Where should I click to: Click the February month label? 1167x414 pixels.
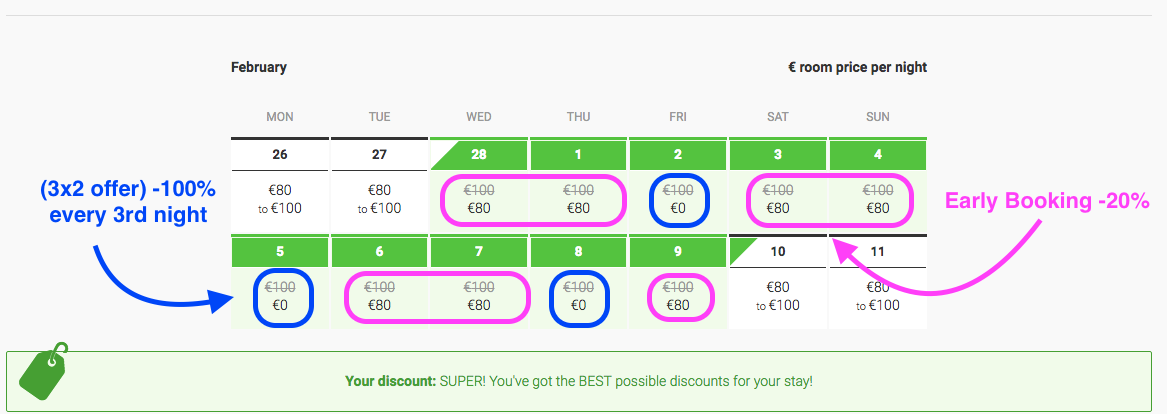[258, 67]
